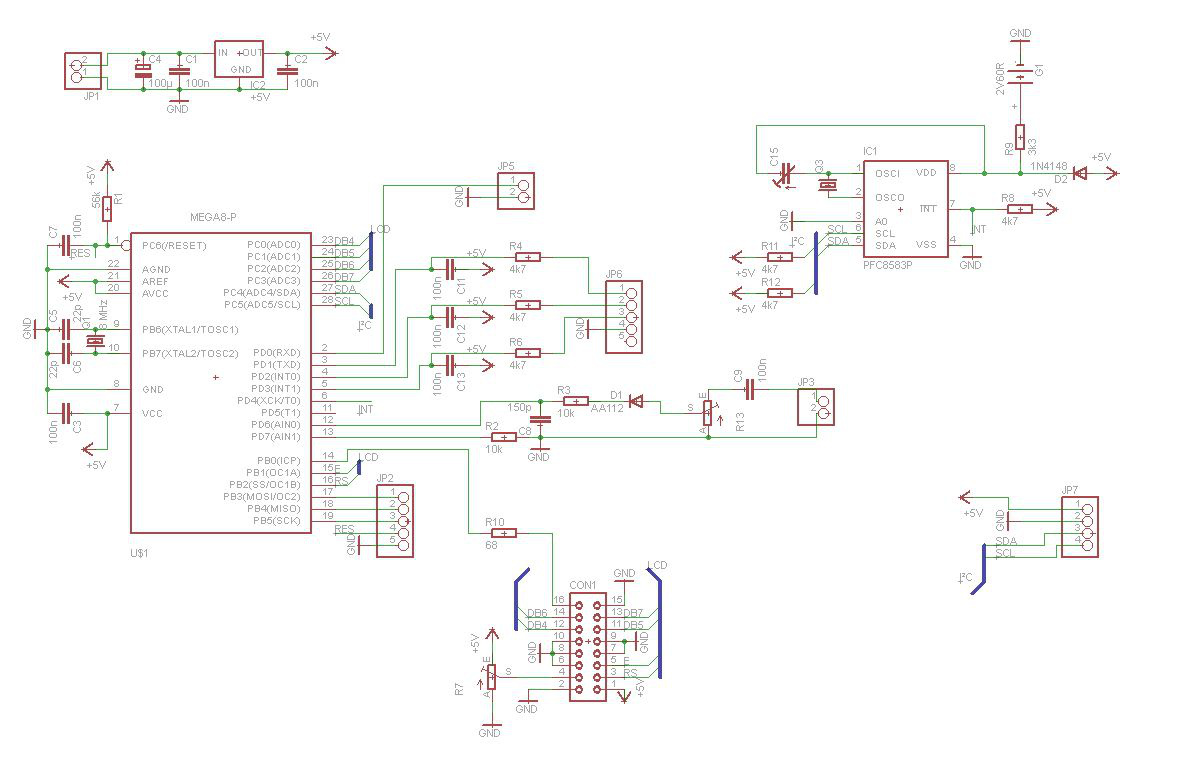The height and width of the screenshot is (782, 1178).
Task: Click the AA112 diode value text
Action: tap(607, 409)
